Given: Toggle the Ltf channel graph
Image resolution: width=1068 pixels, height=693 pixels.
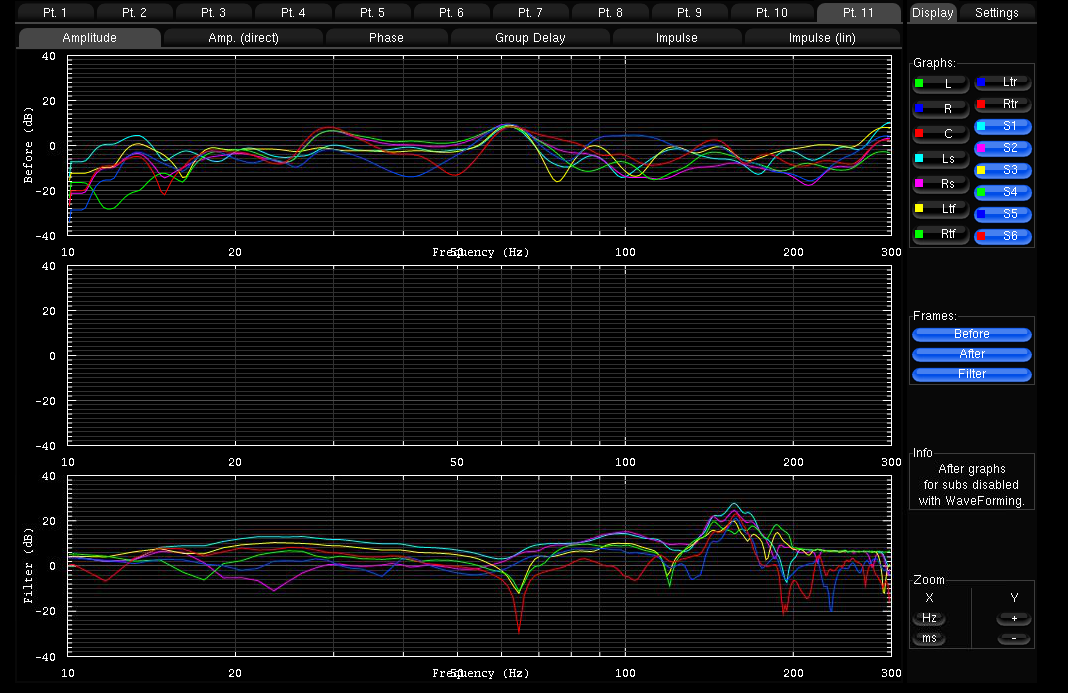Looking at the screenshot, I should [941, 209].
